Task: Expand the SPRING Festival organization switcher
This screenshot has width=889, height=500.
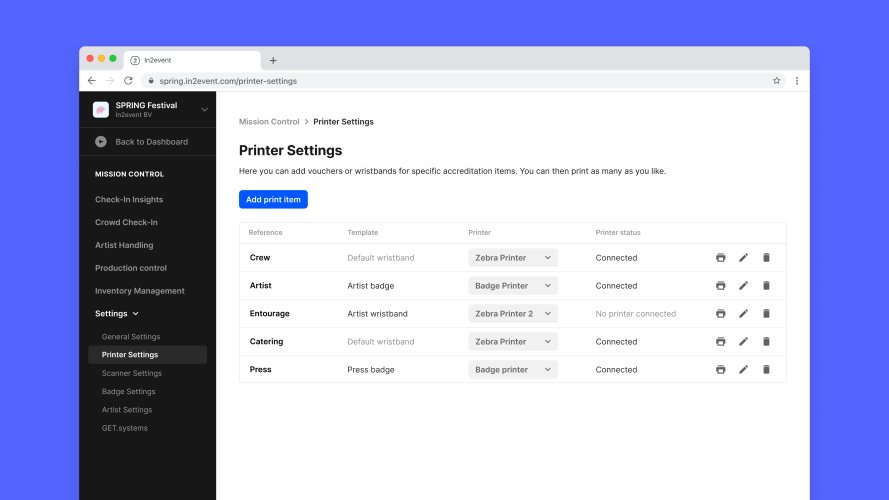Action: click(x=205, y=109)
